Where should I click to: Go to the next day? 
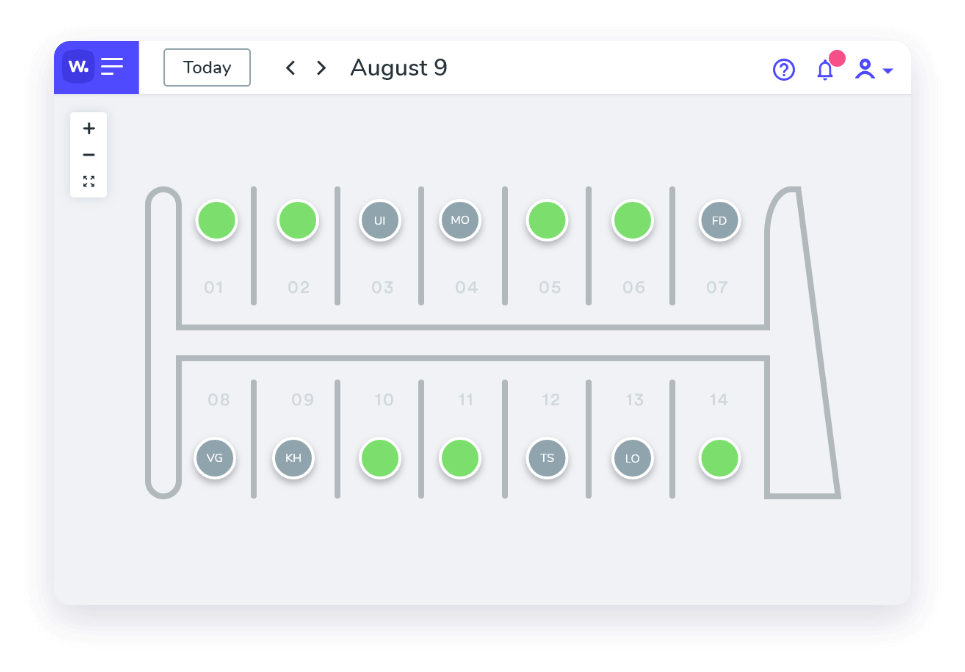coord(321,68)
